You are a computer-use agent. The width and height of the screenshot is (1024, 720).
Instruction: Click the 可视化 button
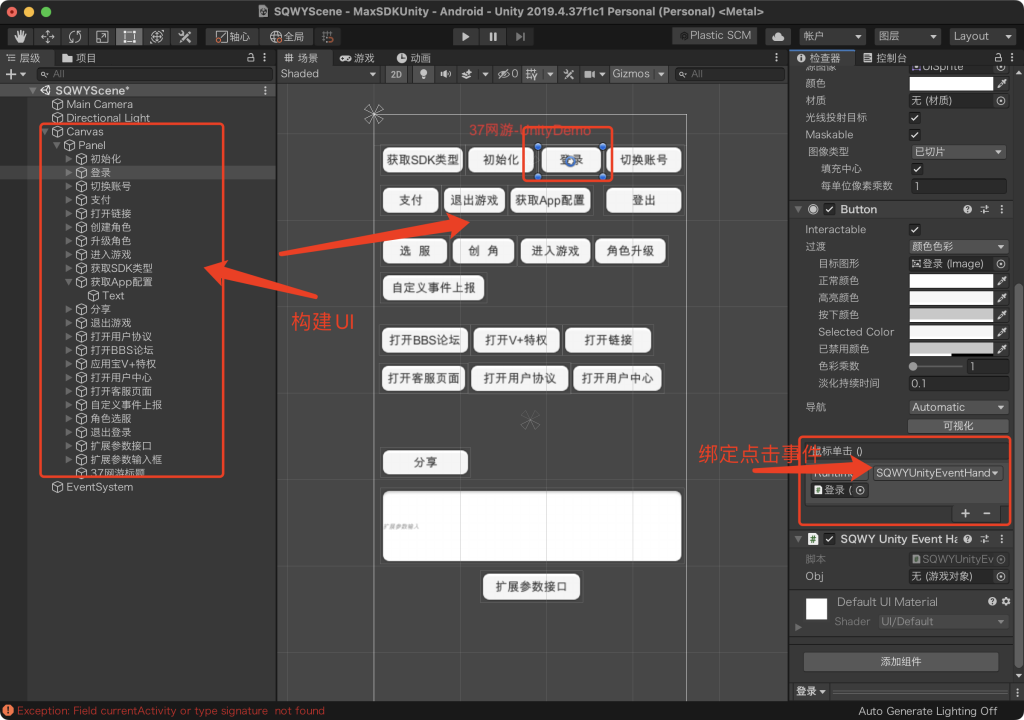pyautogui.click(x=958, y=426)
